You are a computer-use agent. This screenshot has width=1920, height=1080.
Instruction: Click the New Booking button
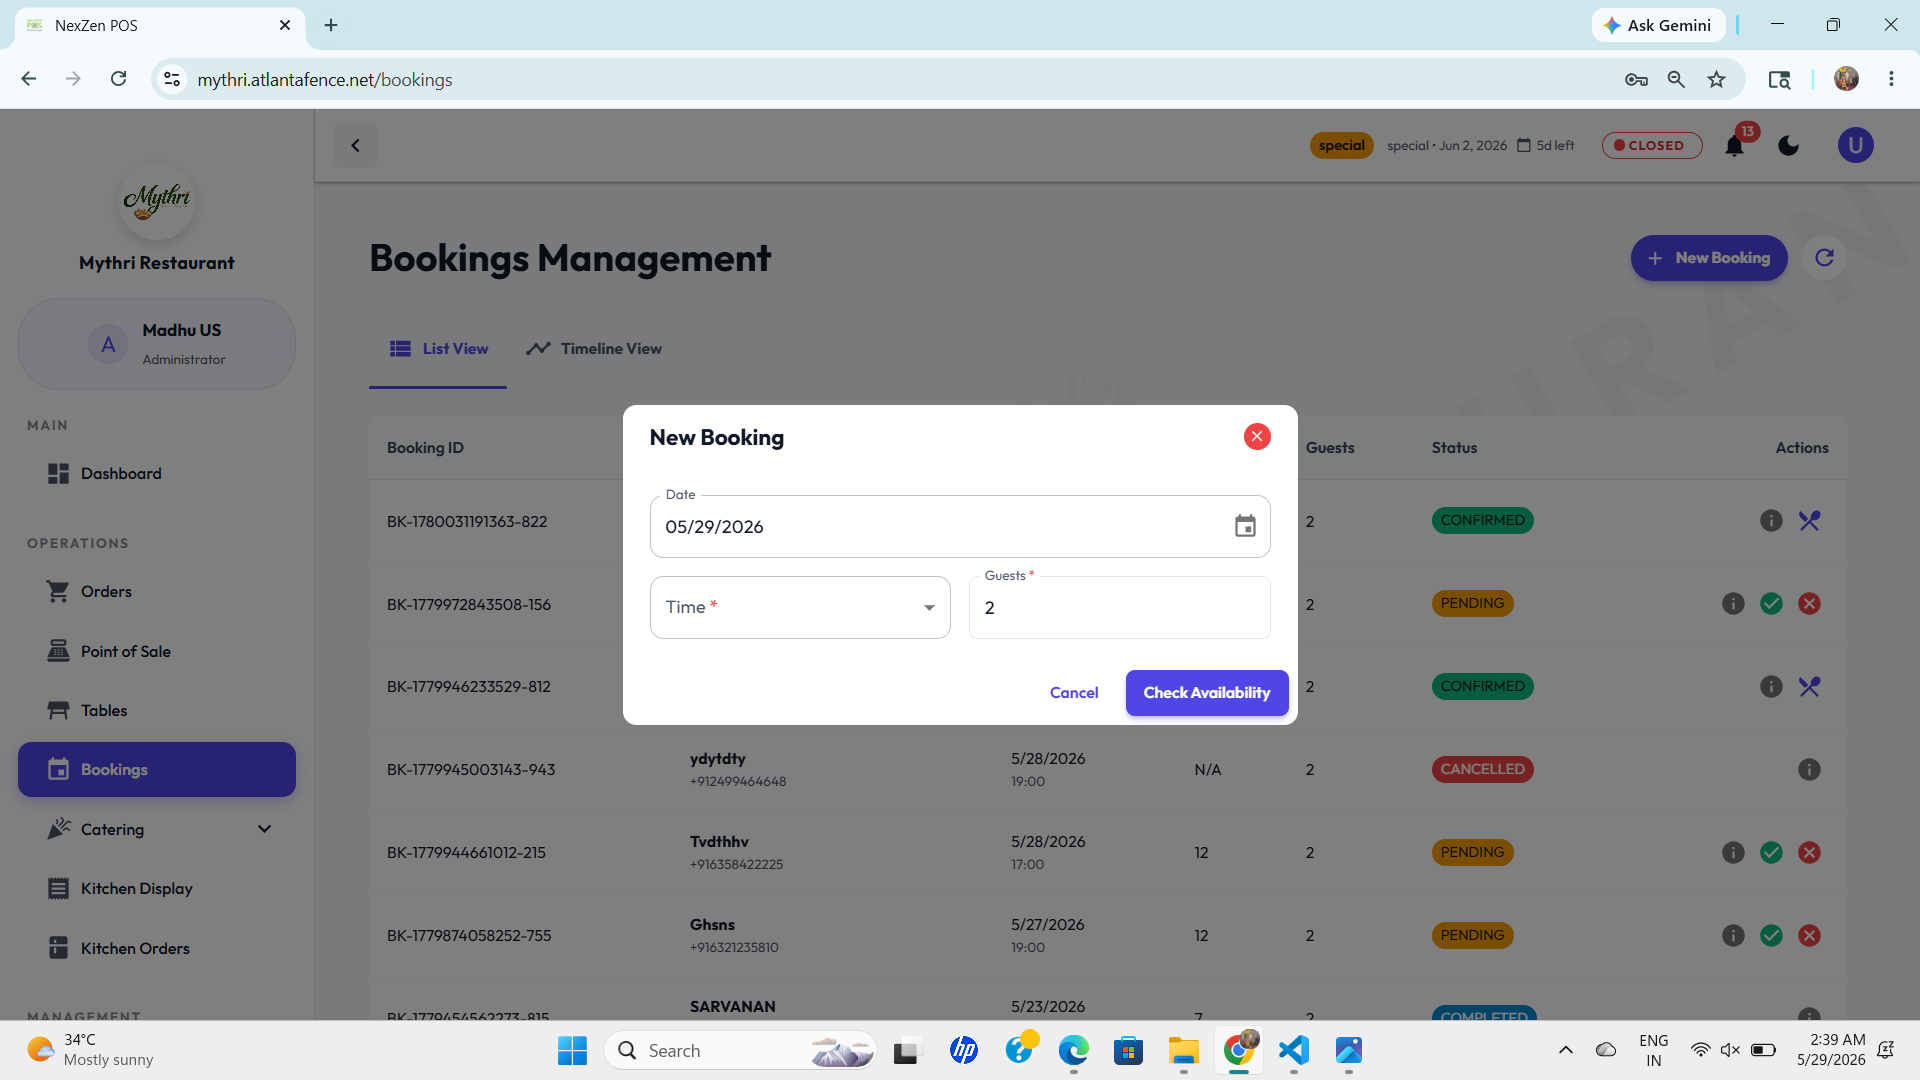pyautogui.click(x=1709, y=258)
